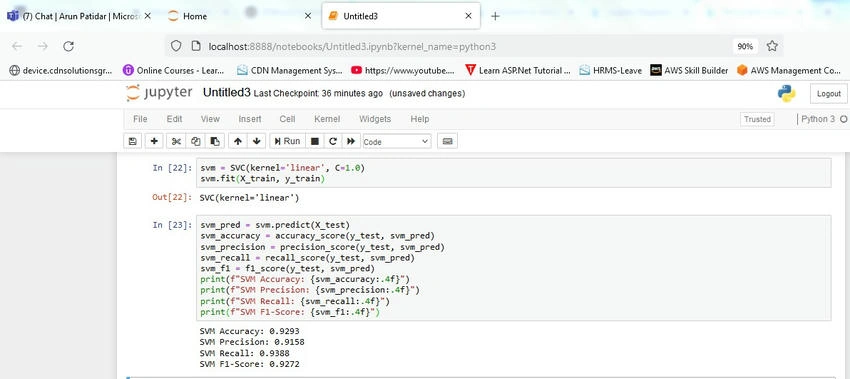Click the Logout button
The width and height of the screenshot is (850, 379).
click(828, 94)
